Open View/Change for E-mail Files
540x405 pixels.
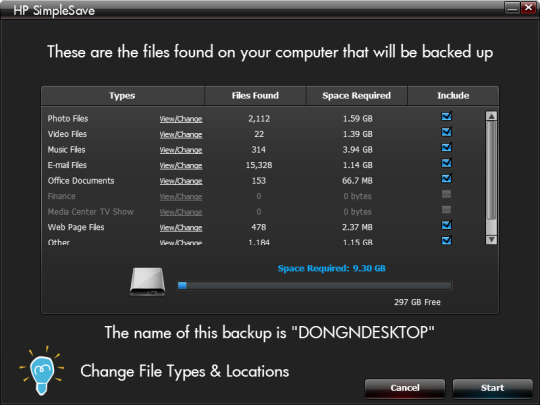pos(181,165)
